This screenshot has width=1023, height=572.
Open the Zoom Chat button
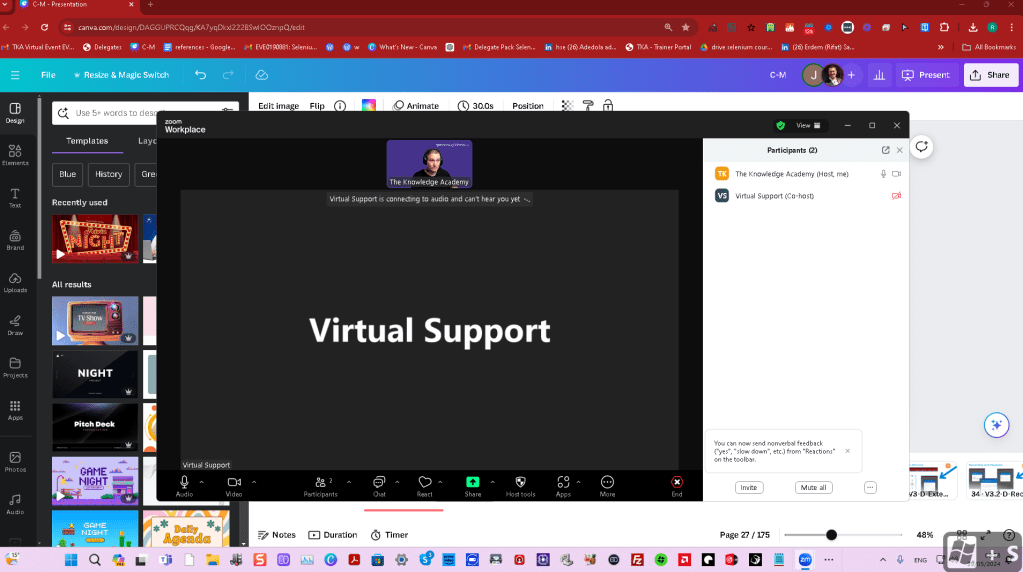379,486
